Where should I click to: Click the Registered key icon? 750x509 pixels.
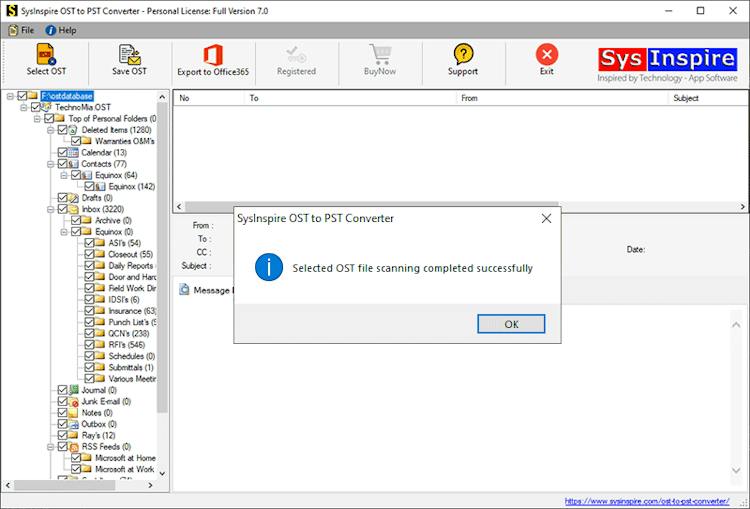pyautogui.click(x=297, y=54)
